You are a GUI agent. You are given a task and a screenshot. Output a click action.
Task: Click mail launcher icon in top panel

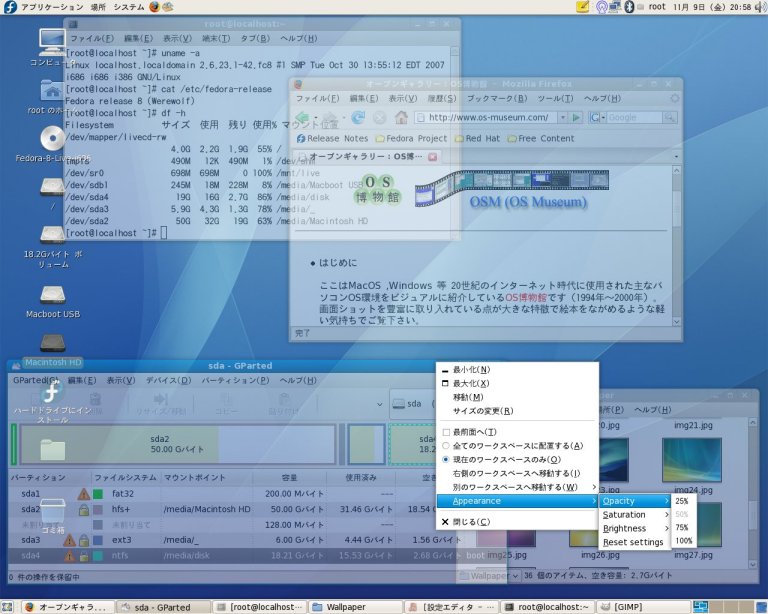click(x=168, y=7)
